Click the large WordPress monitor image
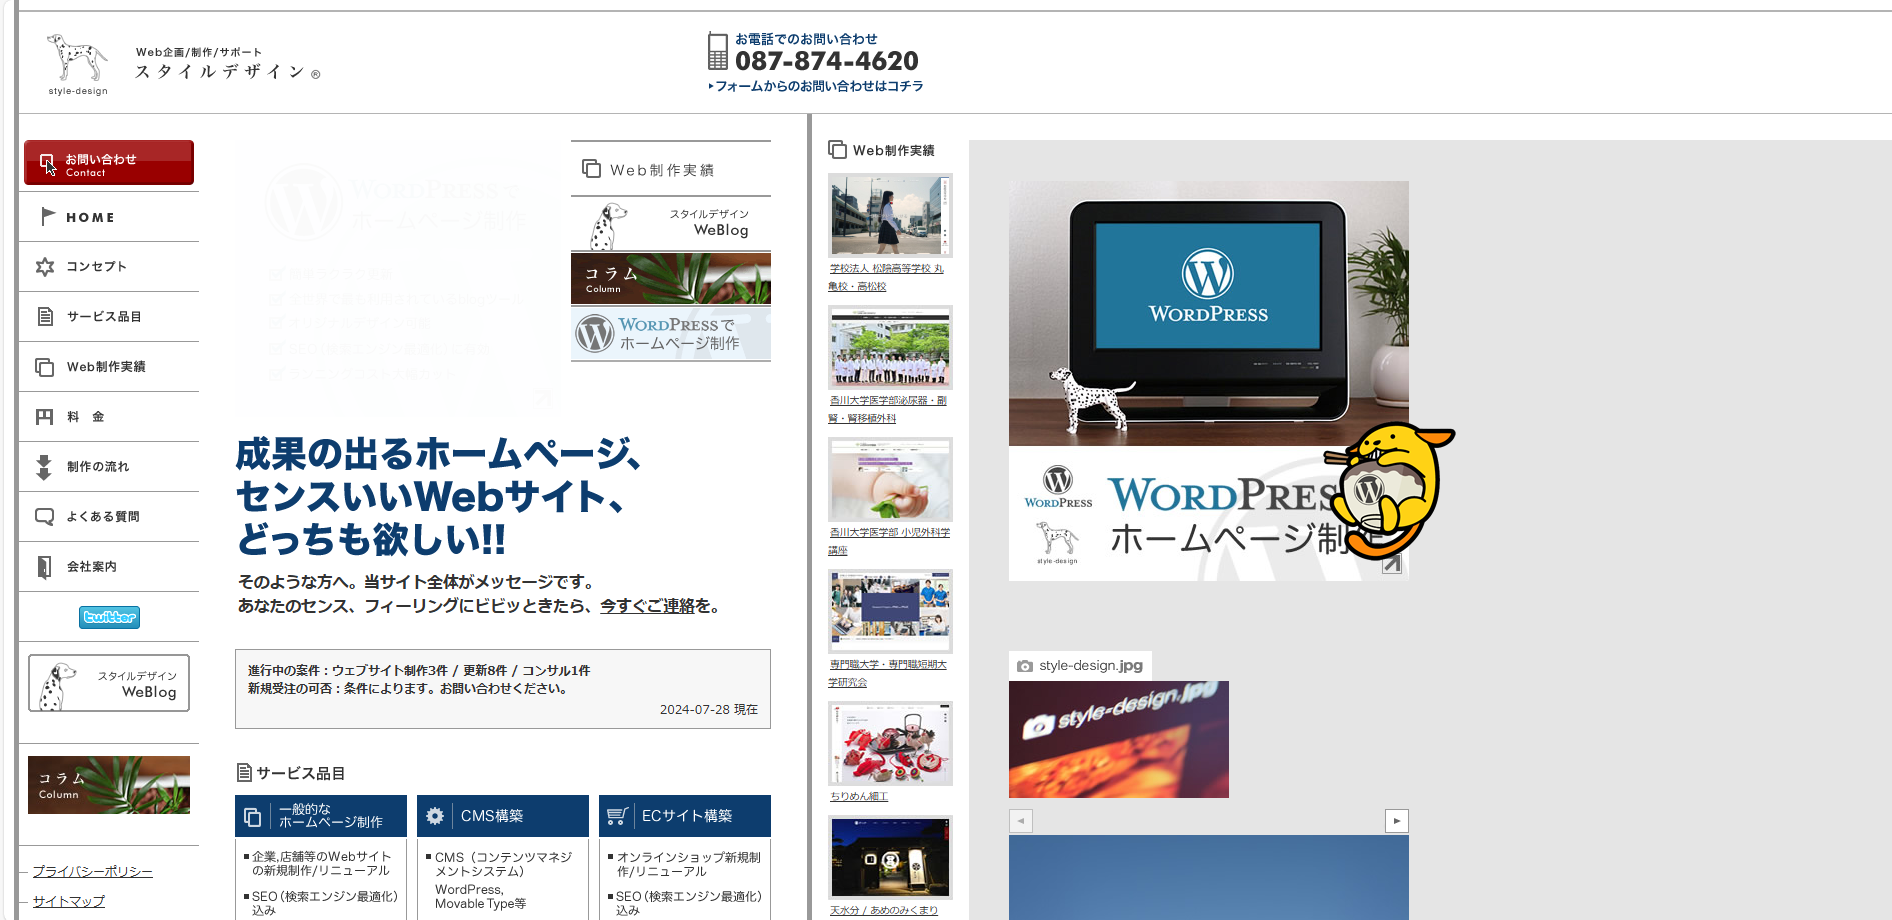This screenshot has height=920, width=1892. click(1209, 313)
